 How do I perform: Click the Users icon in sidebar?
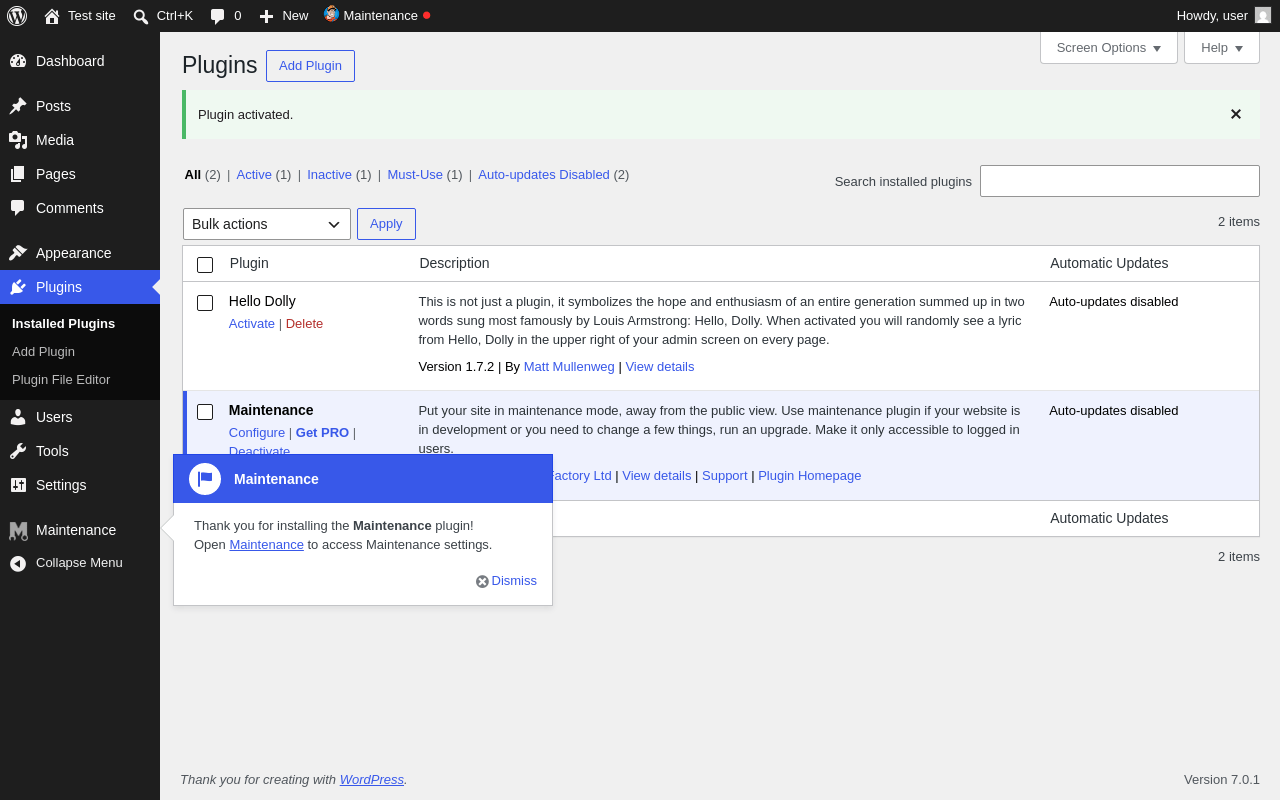(18, 417)
